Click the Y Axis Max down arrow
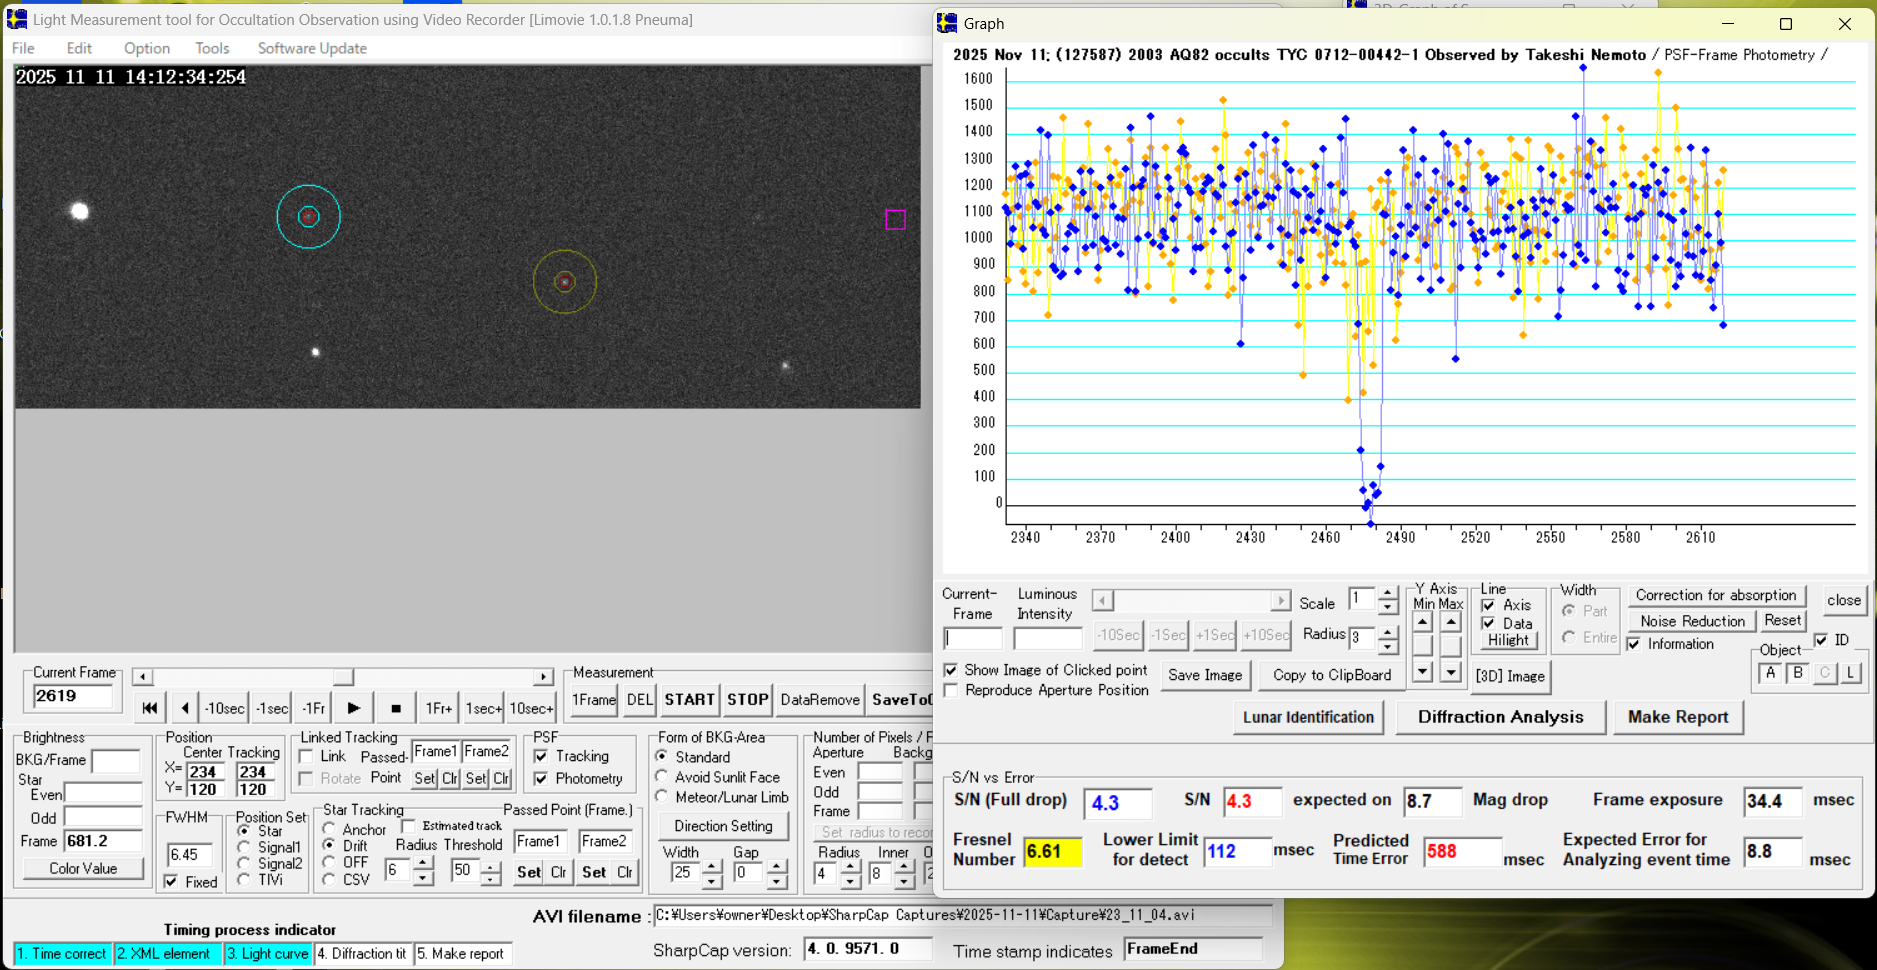 point(1450,673)
